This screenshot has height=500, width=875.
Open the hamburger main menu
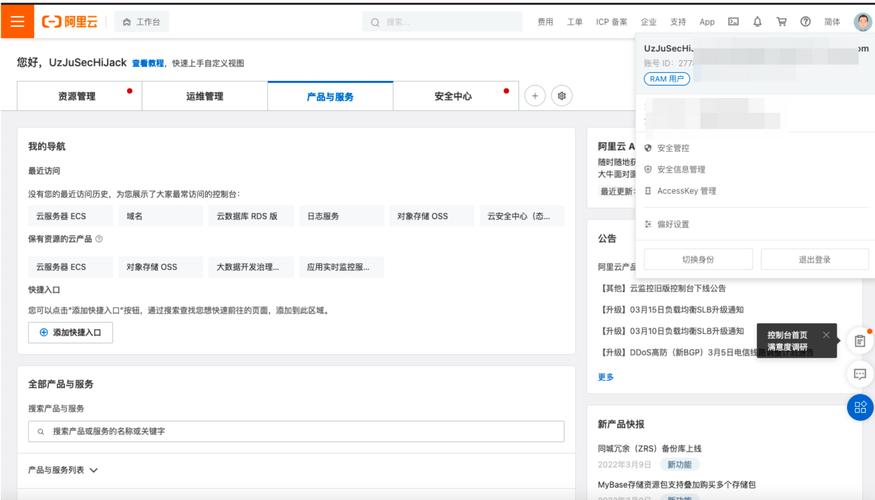coord(17,21)
